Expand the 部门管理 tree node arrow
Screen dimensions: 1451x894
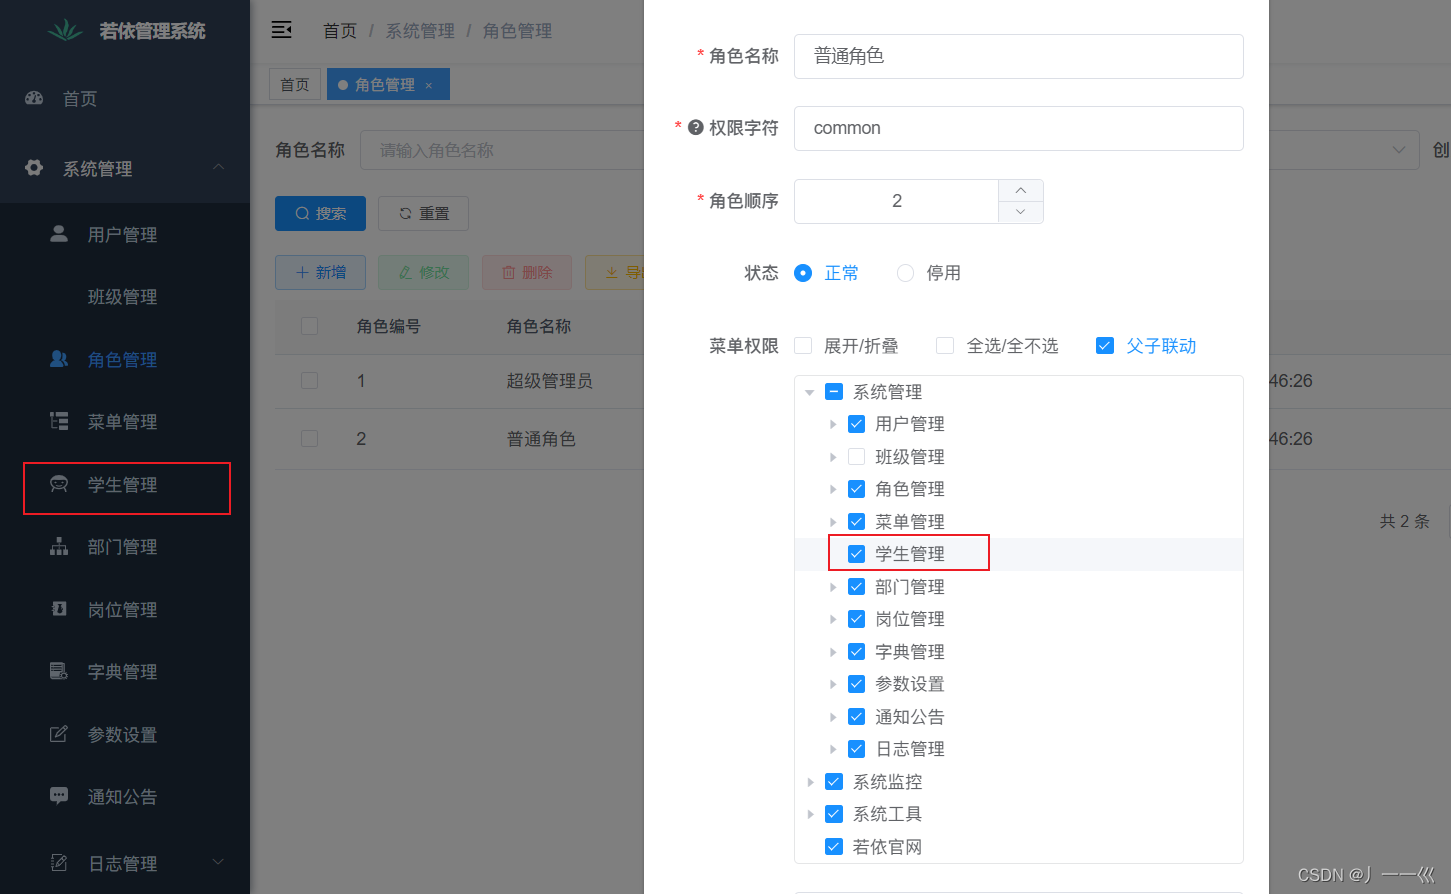(x=833, y=587)
